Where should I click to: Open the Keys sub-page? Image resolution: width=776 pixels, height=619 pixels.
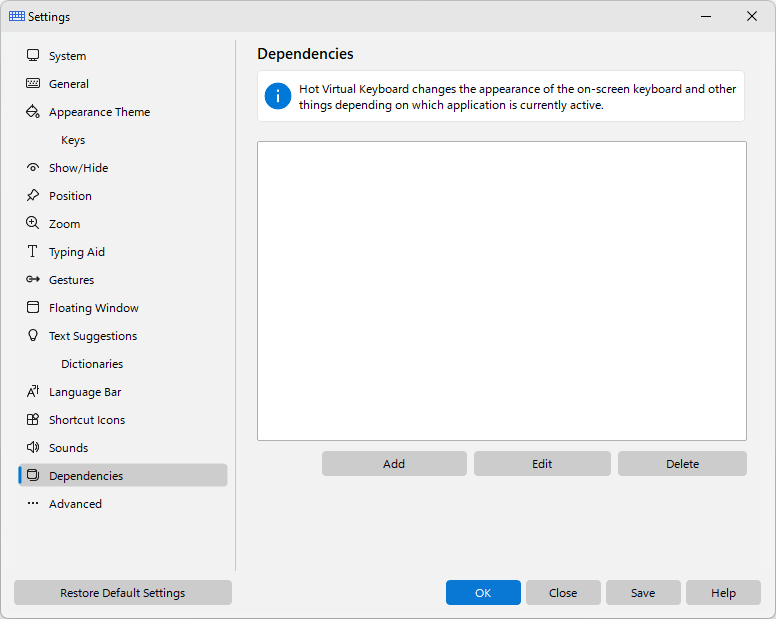[x=123, y=140]
